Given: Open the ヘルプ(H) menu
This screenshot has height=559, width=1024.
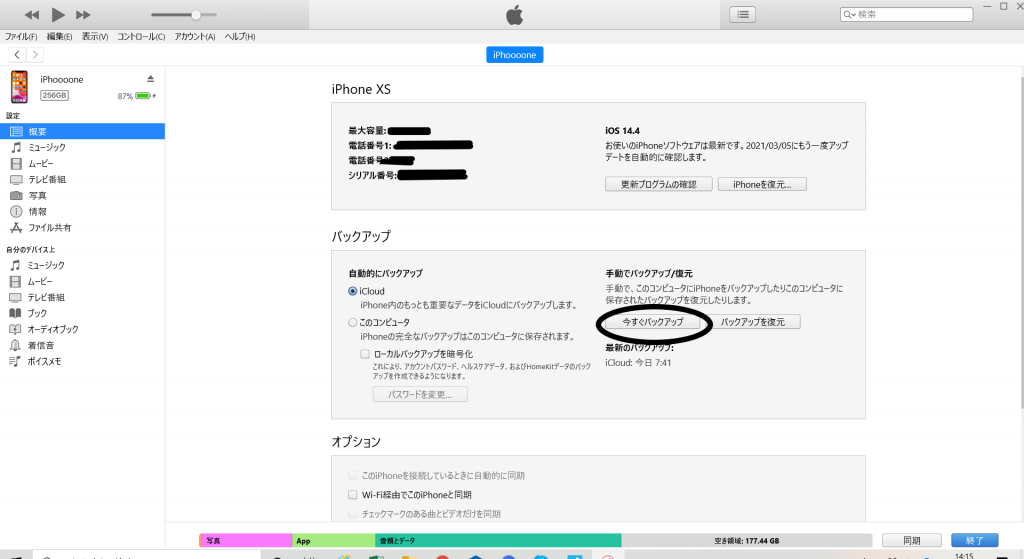Looking at the screenshot, I should pyautogui.click(x=240, y=37).
